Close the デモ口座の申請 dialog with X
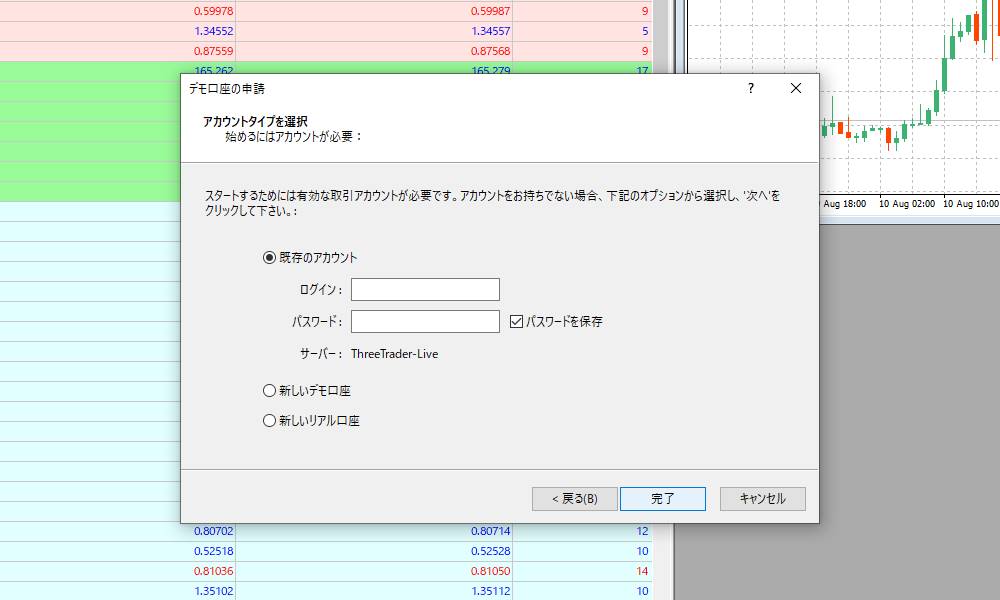Image resolution: width=1000 pixels, height=600 pixels. 795,88
